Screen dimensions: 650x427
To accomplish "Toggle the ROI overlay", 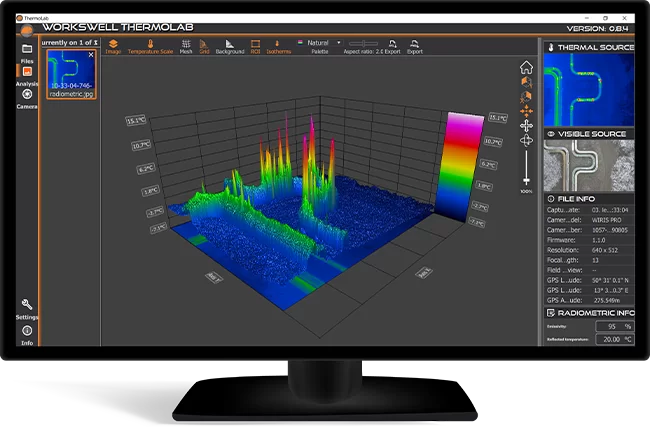I will 255,46.
